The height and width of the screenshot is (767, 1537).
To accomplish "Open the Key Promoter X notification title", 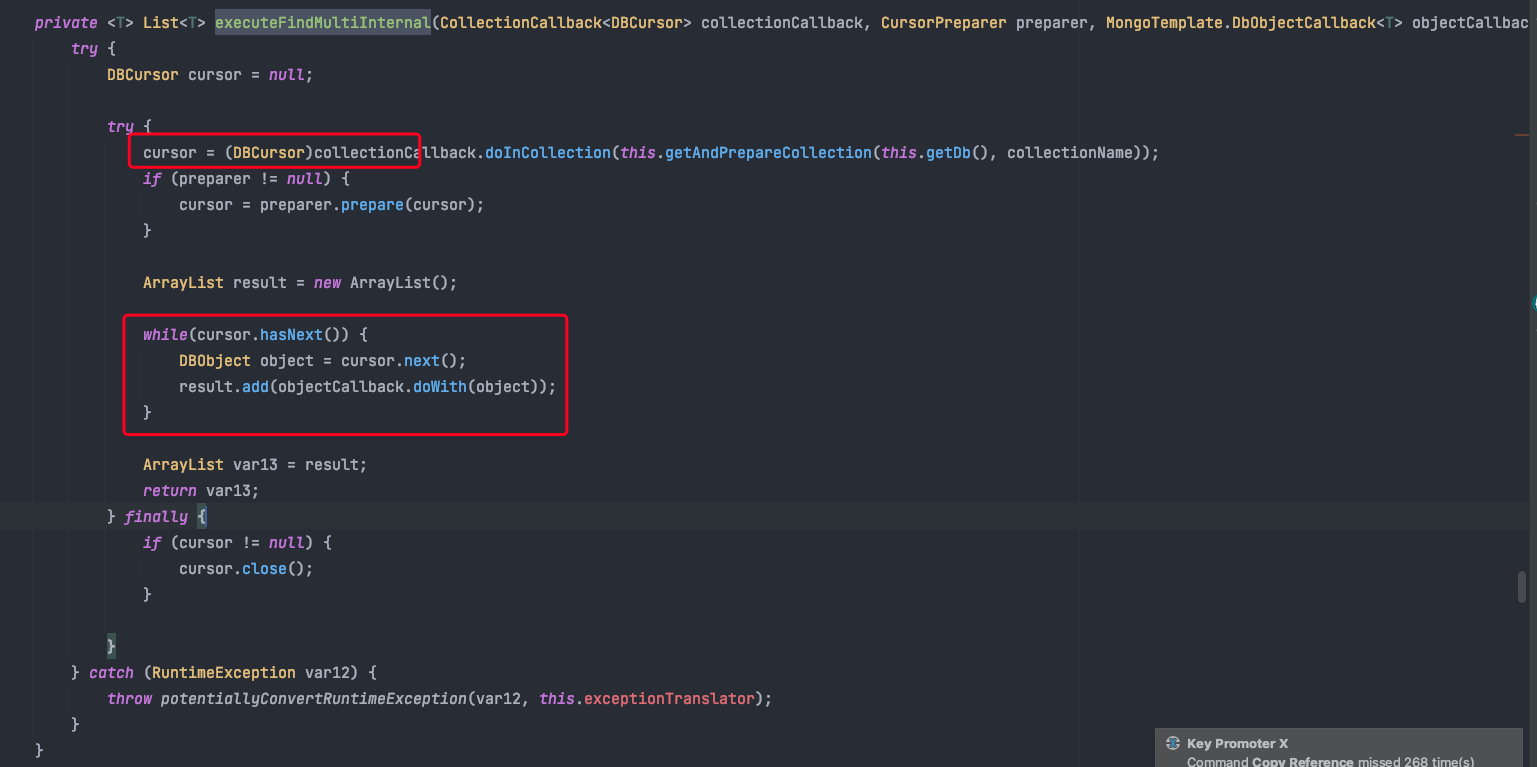I will (1237, 744).
